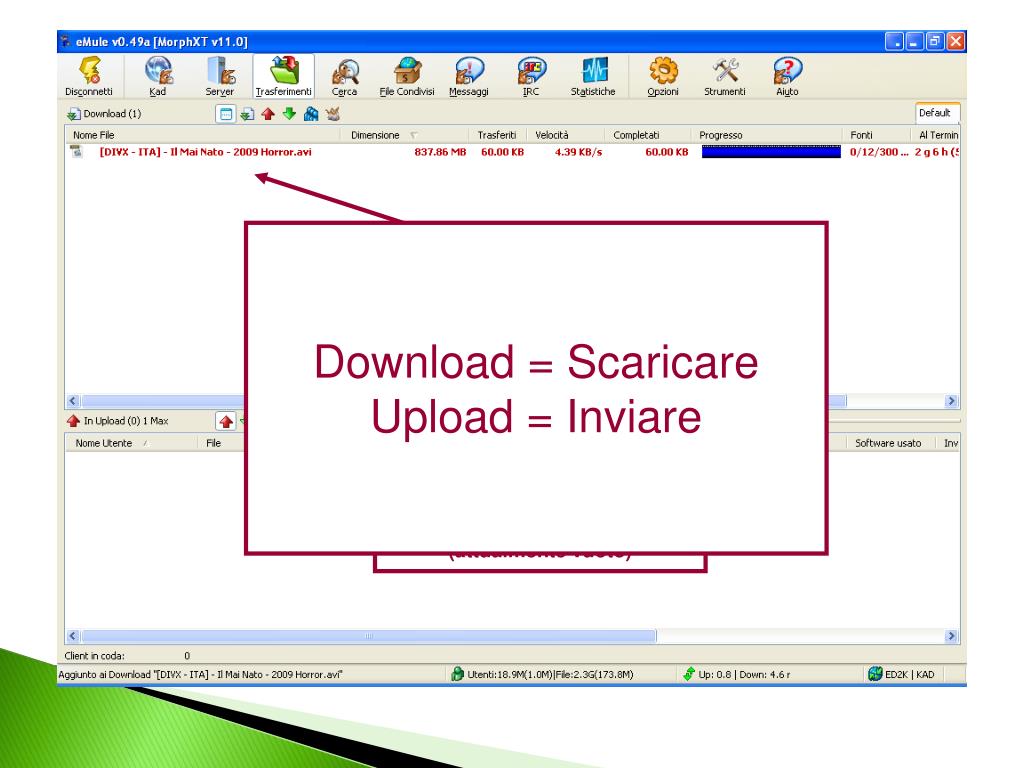
Task: Click the Up/Down transfer arrows status icon
Action: (689, 674)
